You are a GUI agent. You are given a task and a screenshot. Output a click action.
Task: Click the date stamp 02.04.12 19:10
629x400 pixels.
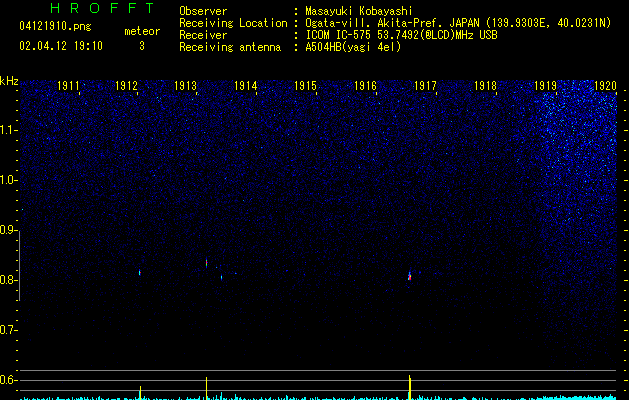point(61,46)
